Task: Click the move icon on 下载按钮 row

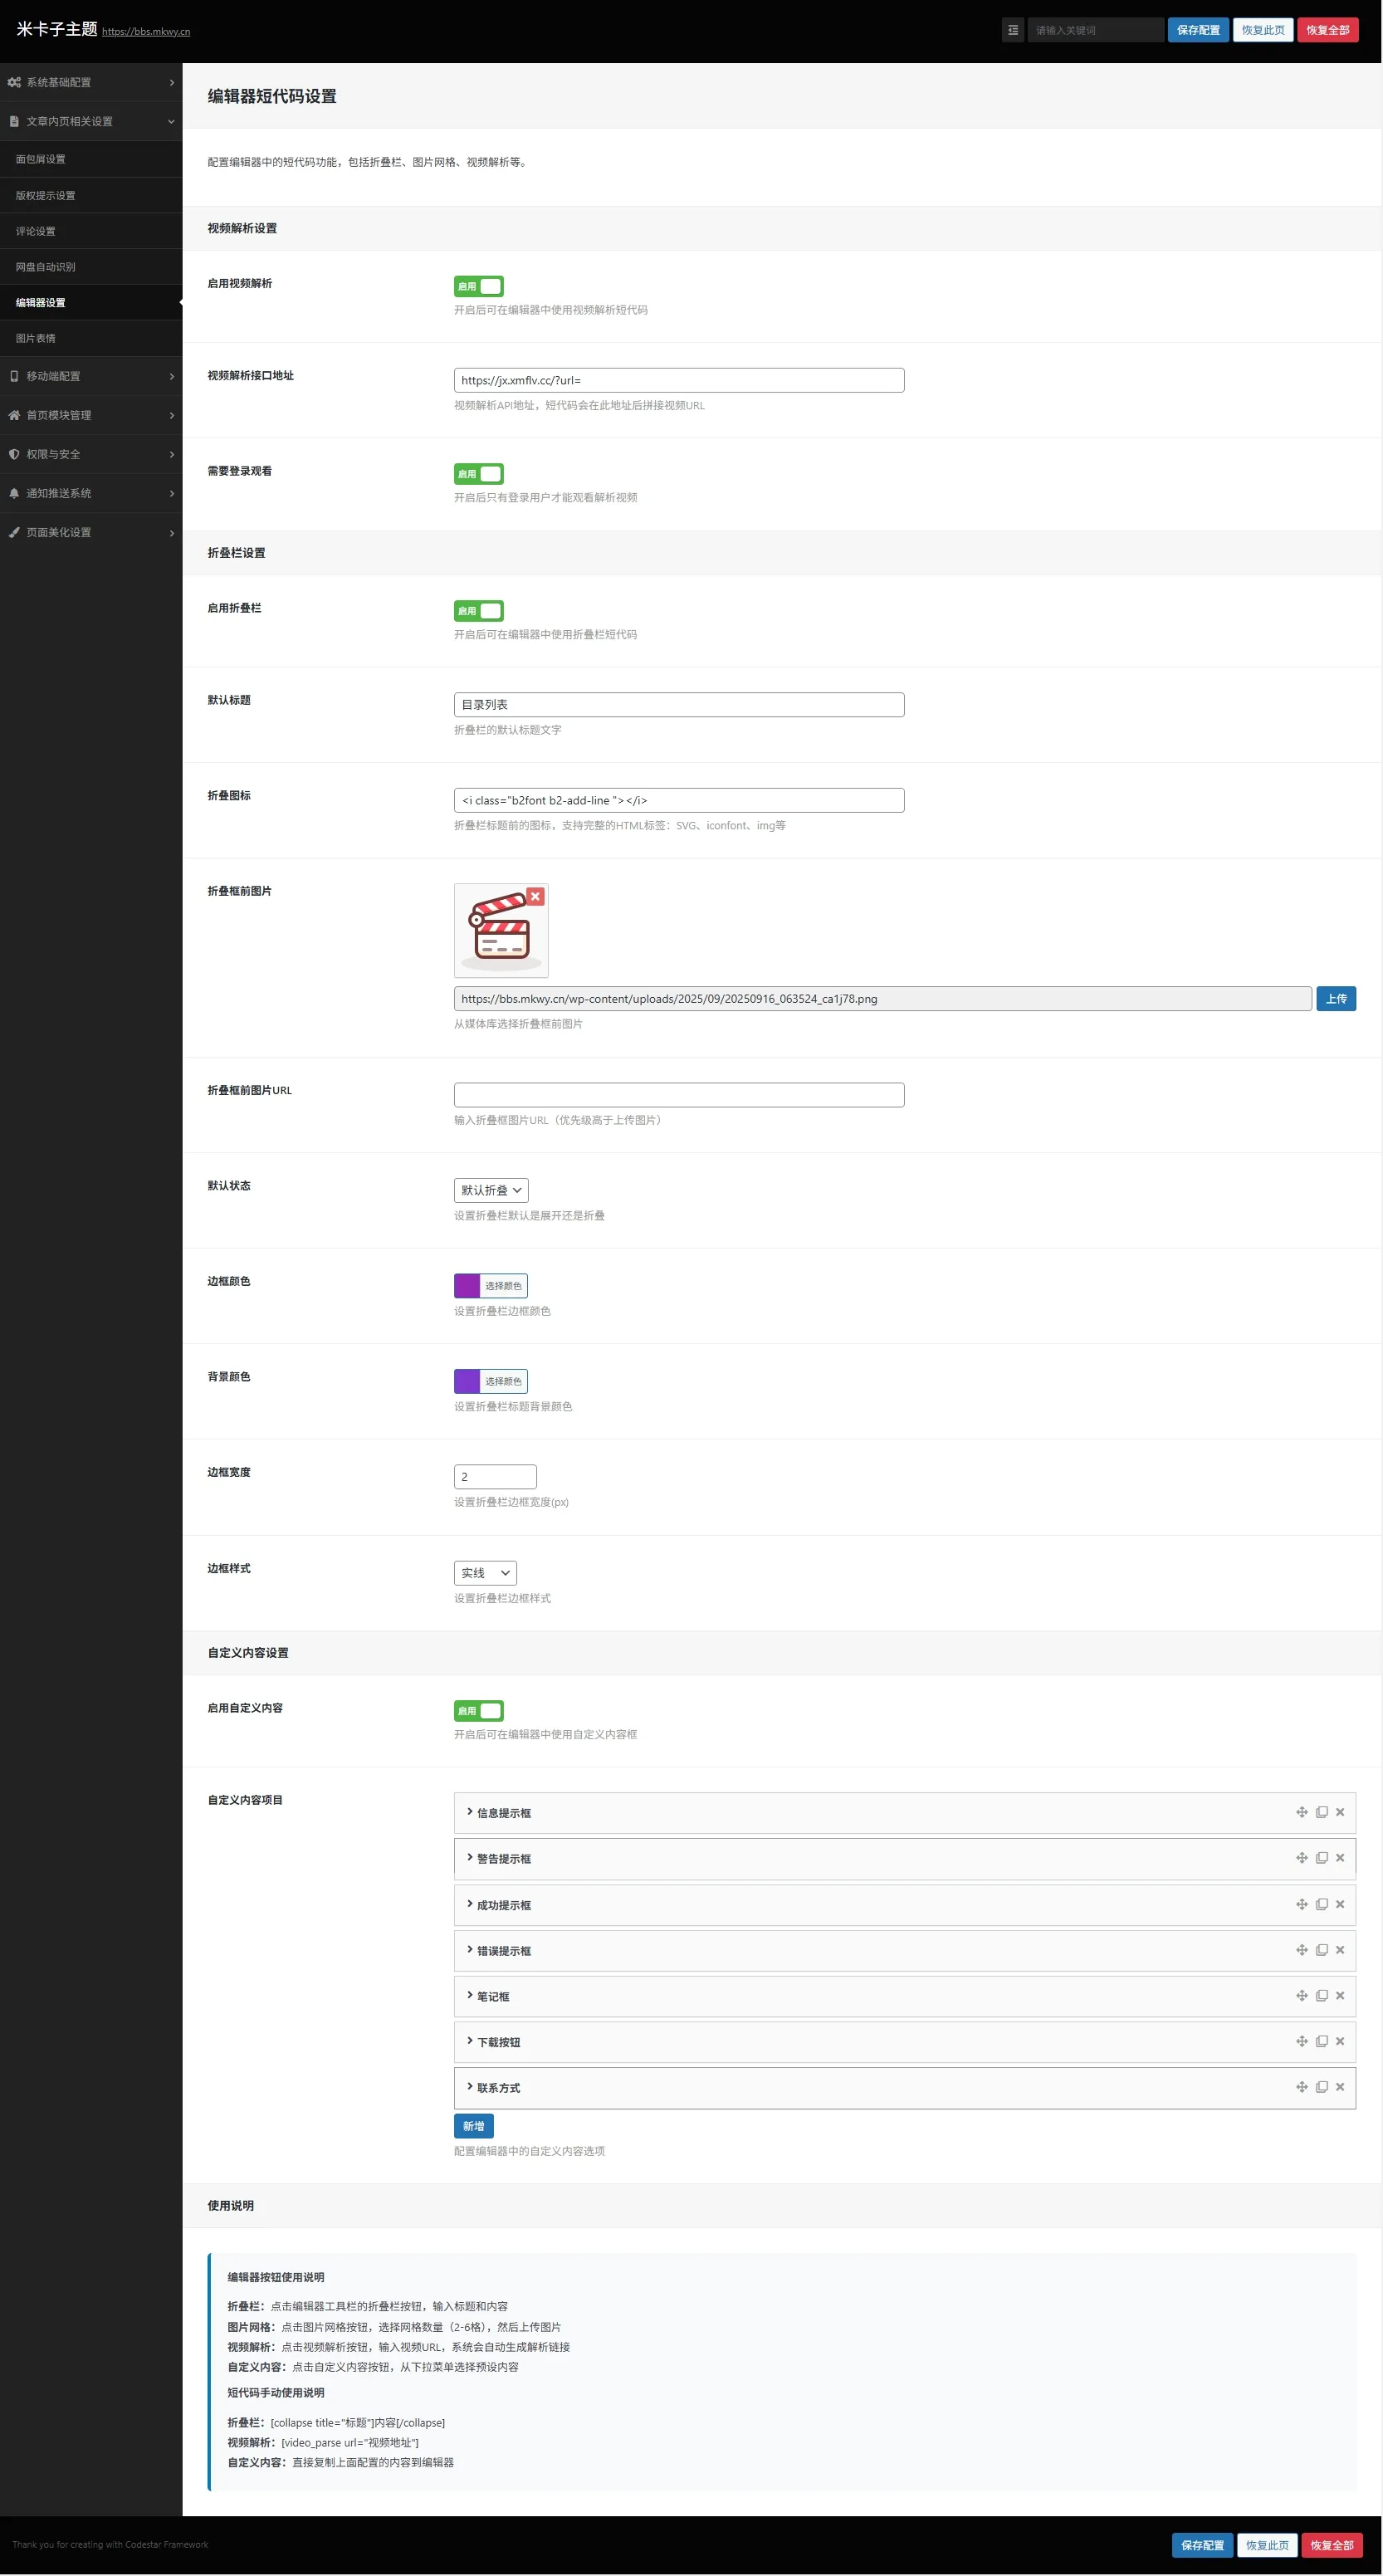Action: 1301,2041
